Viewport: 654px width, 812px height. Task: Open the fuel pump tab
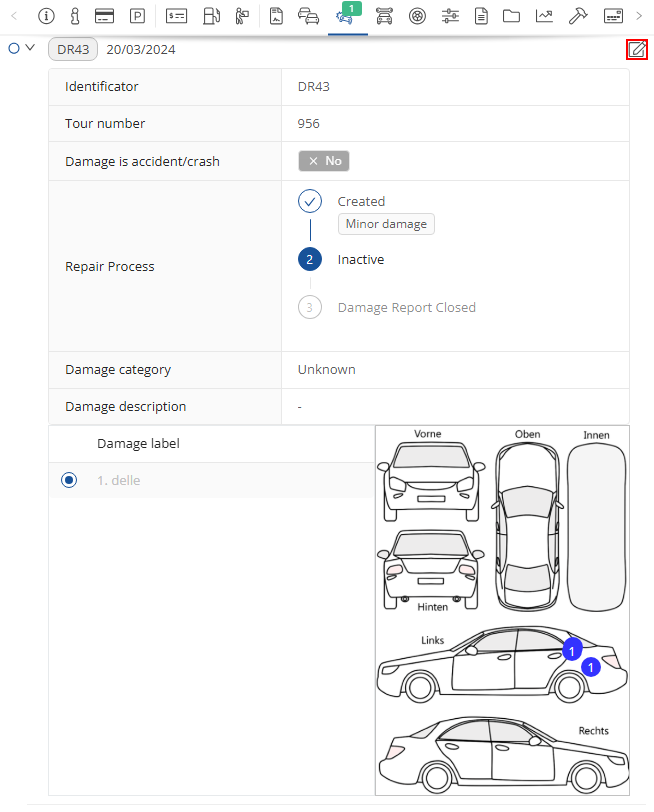211,16
